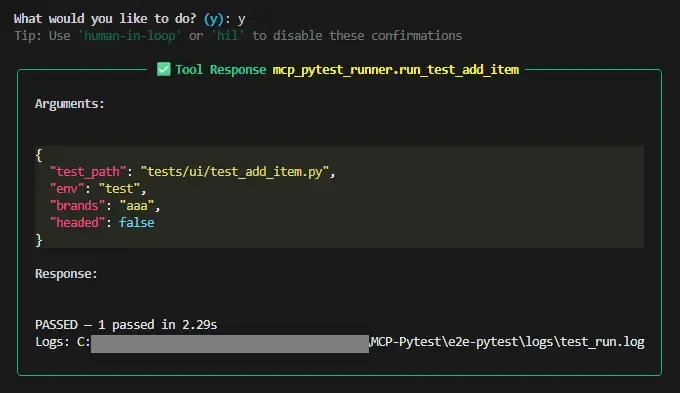Click the 'Logs: C:' label
Screen dimensions: 680x393
[x=63, y=342]
